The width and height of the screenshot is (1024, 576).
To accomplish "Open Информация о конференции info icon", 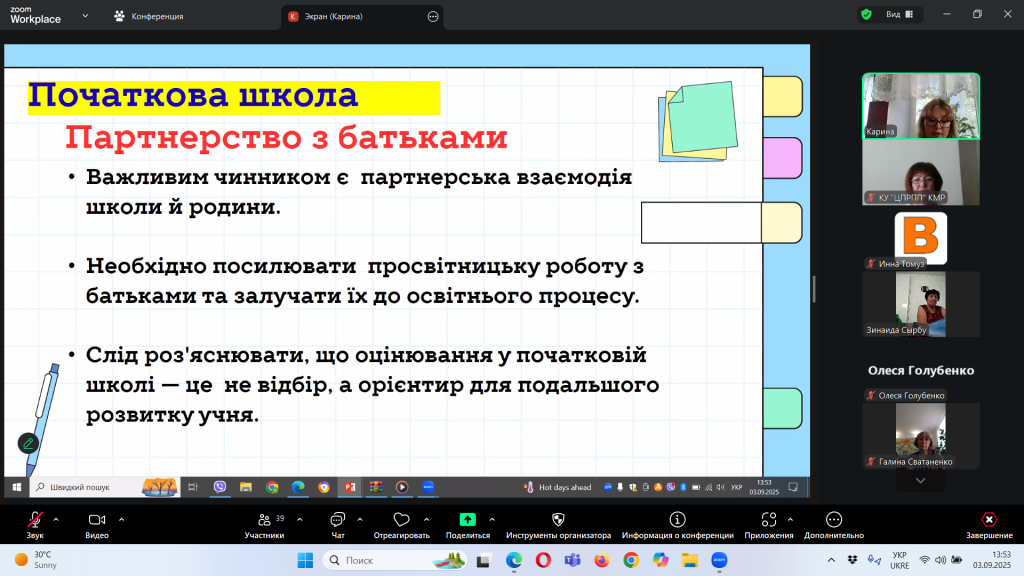I will [677, 520].
